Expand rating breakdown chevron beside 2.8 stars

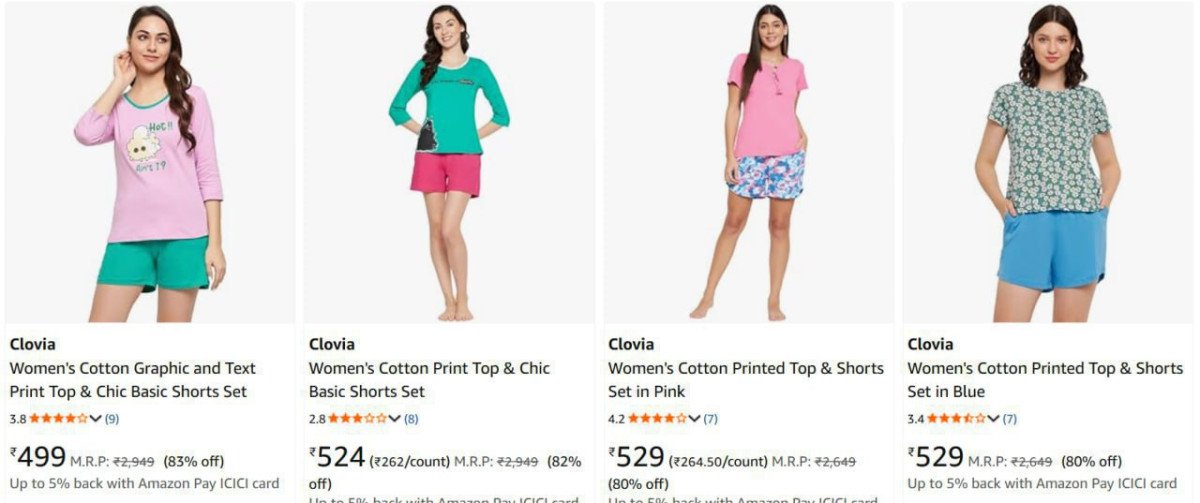point(395,418)
